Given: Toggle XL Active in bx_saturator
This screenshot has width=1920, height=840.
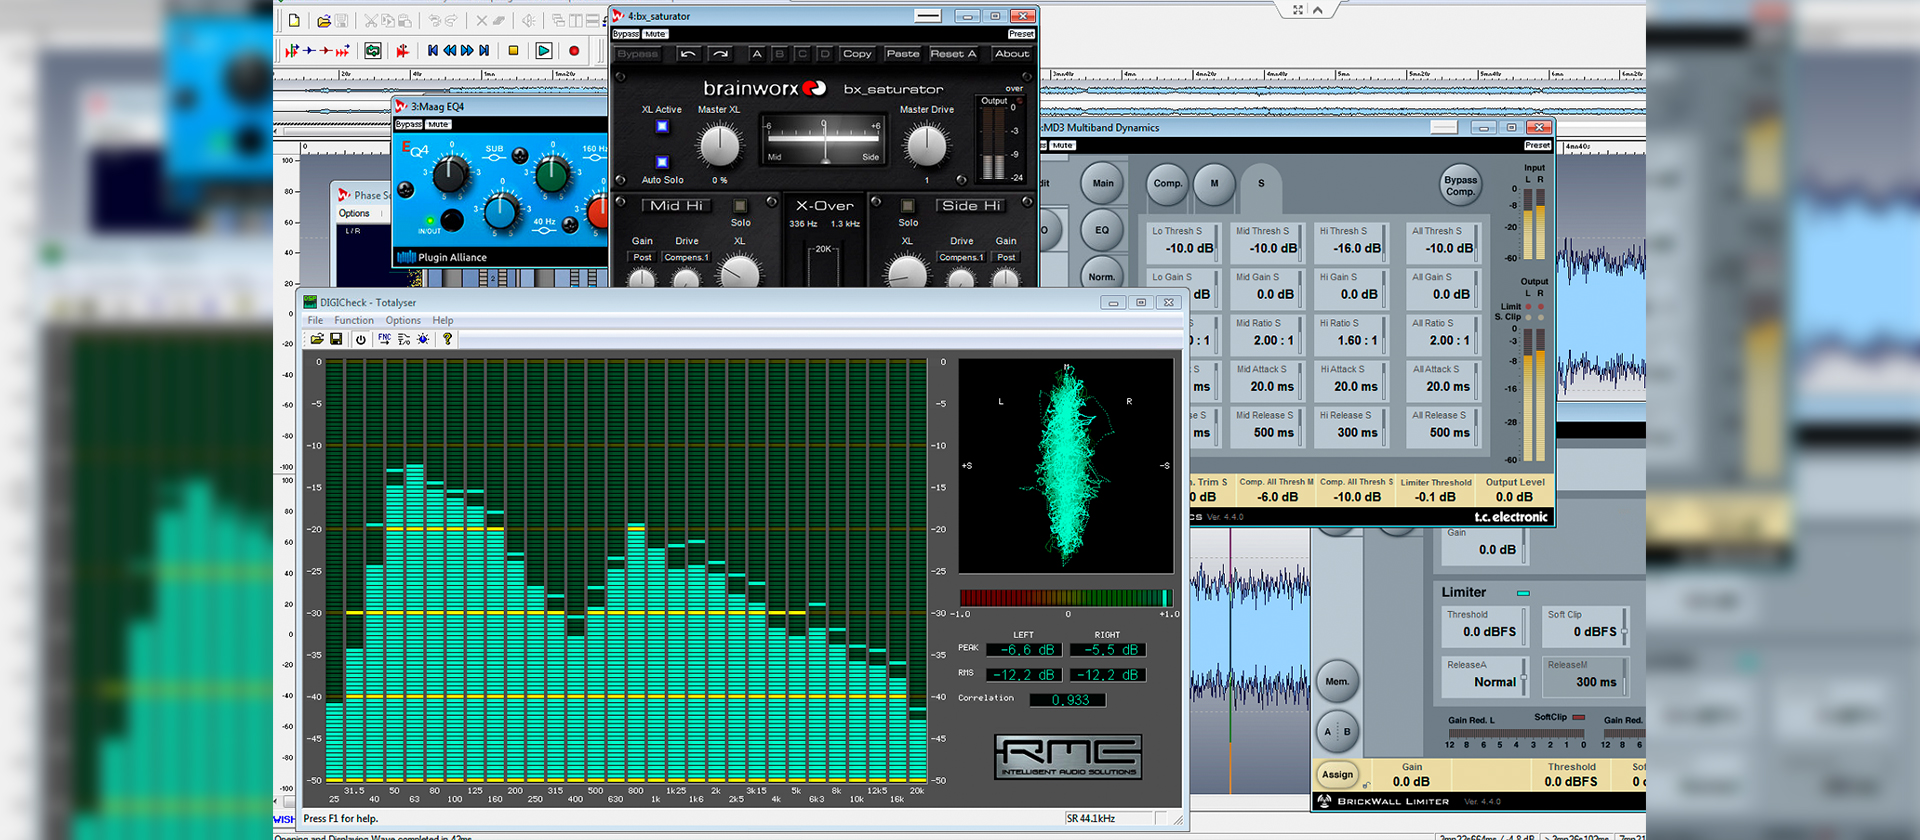Looking at the screenshot, I should pyautogui.click(x=662, y=127).
